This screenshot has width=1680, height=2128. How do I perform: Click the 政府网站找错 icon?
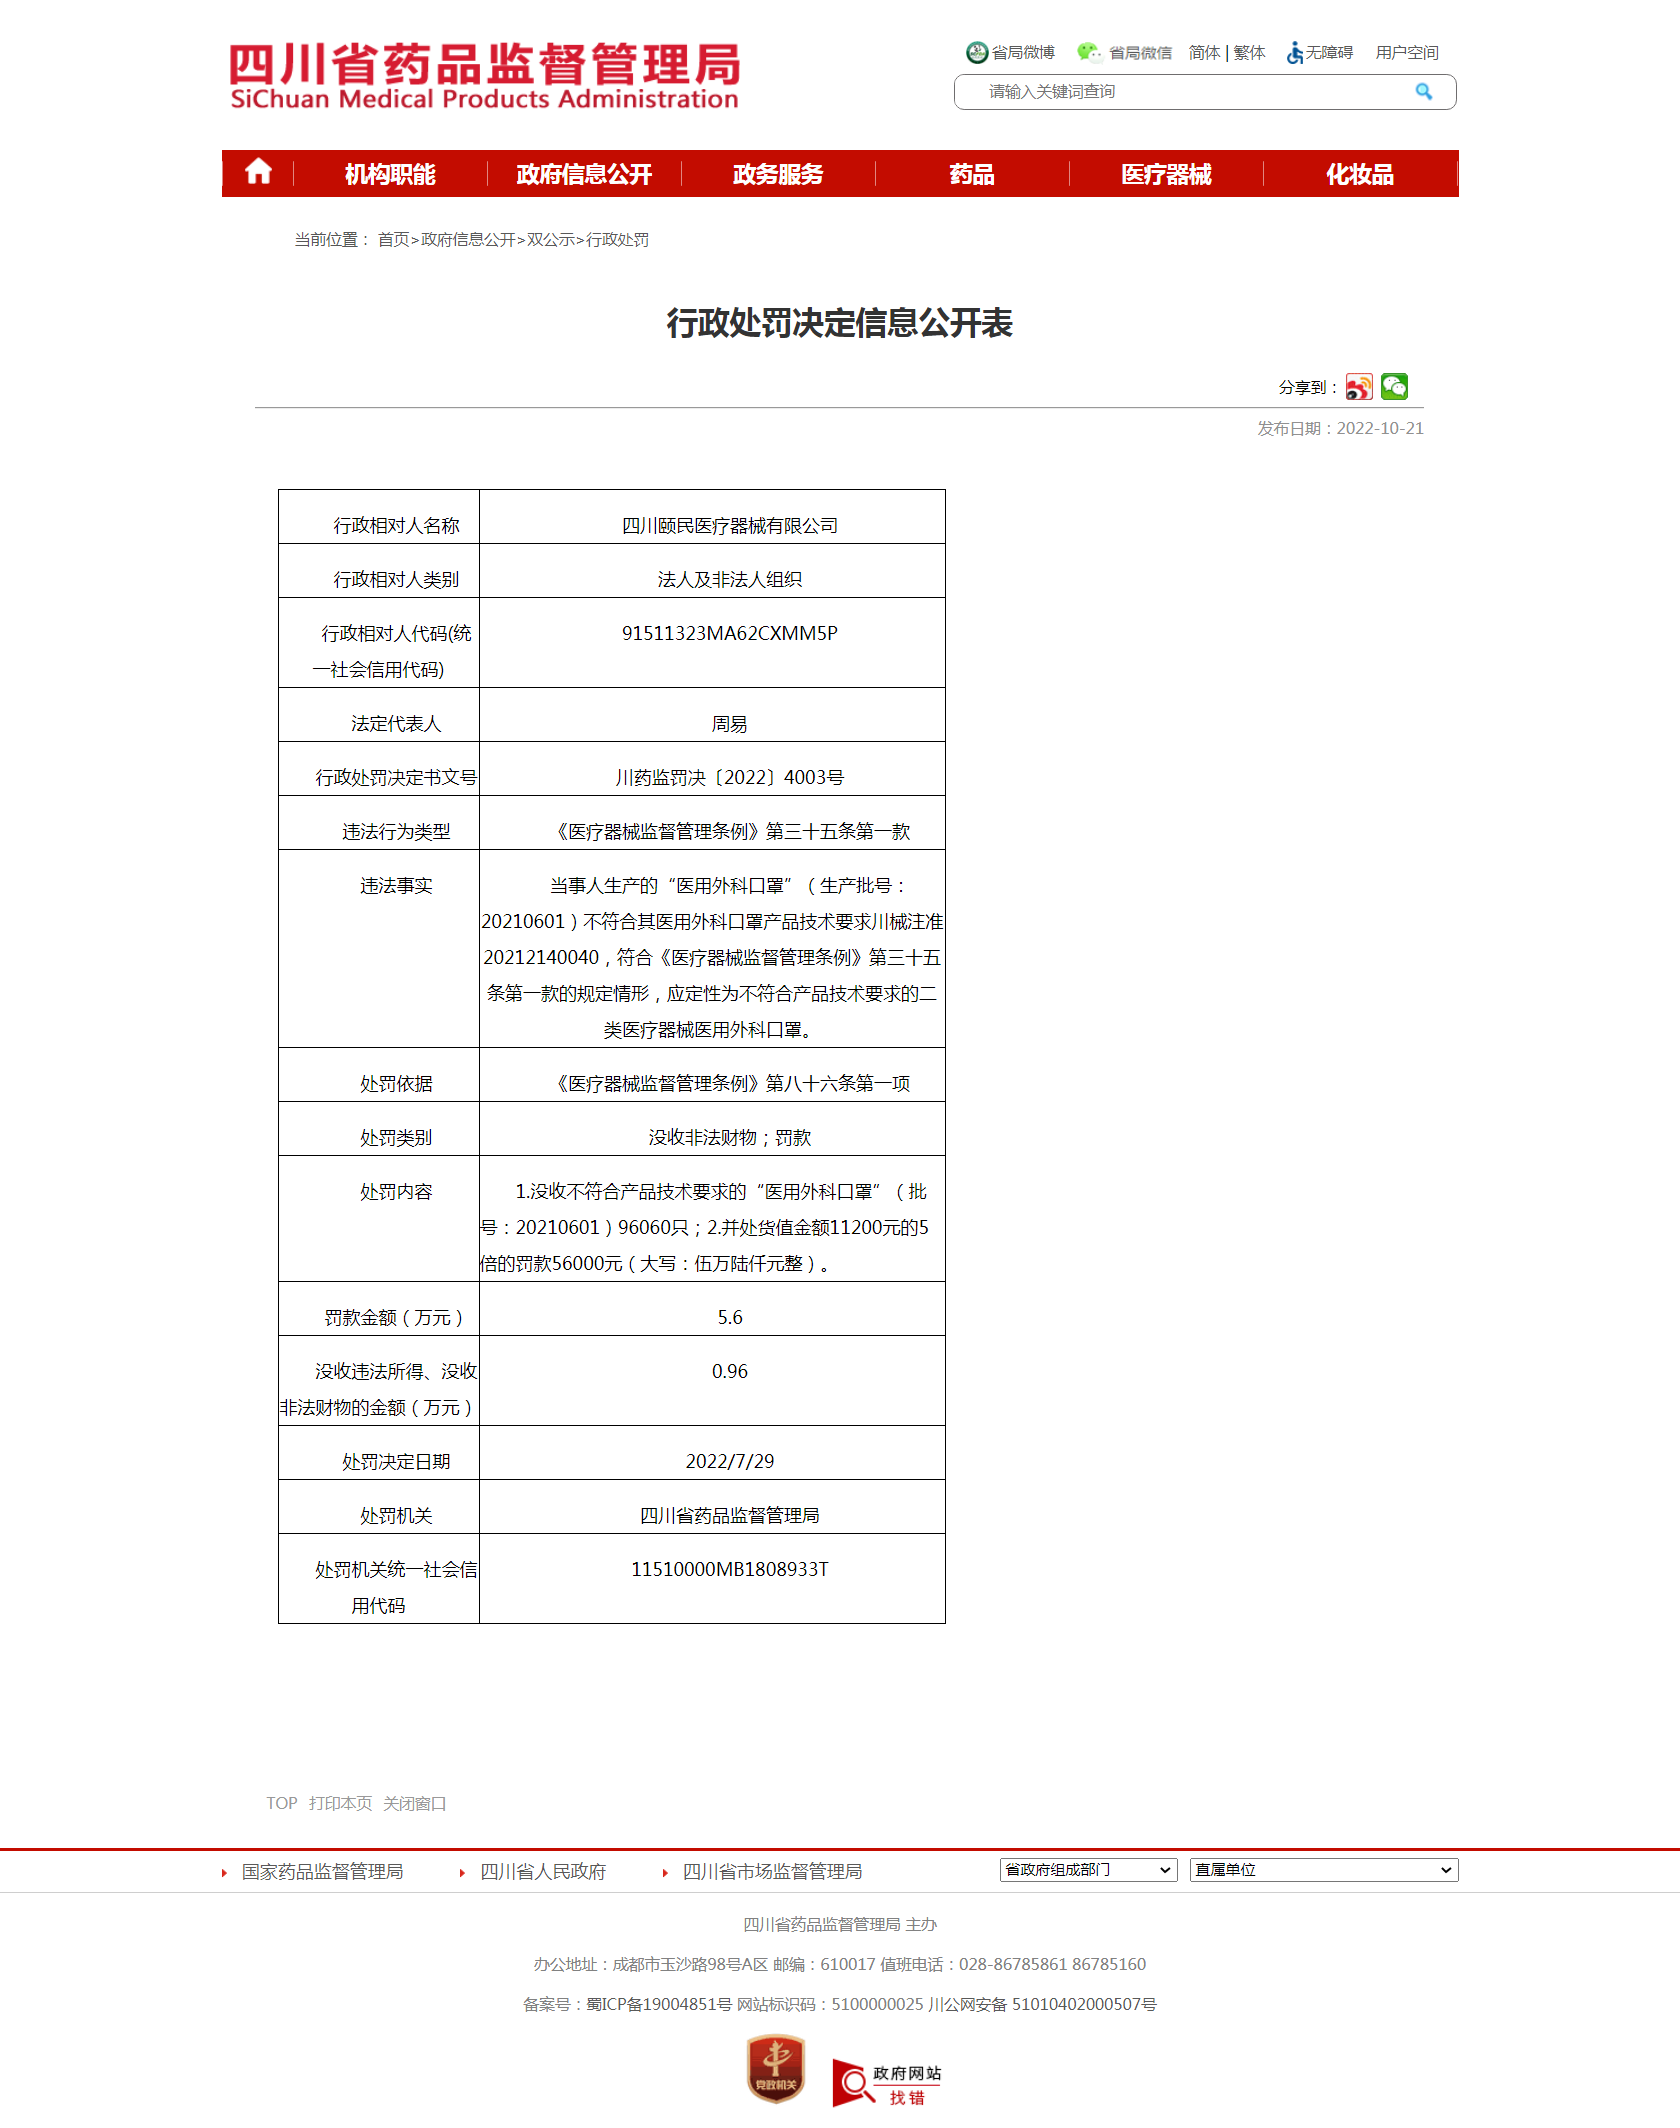[x=887, y=2083]
